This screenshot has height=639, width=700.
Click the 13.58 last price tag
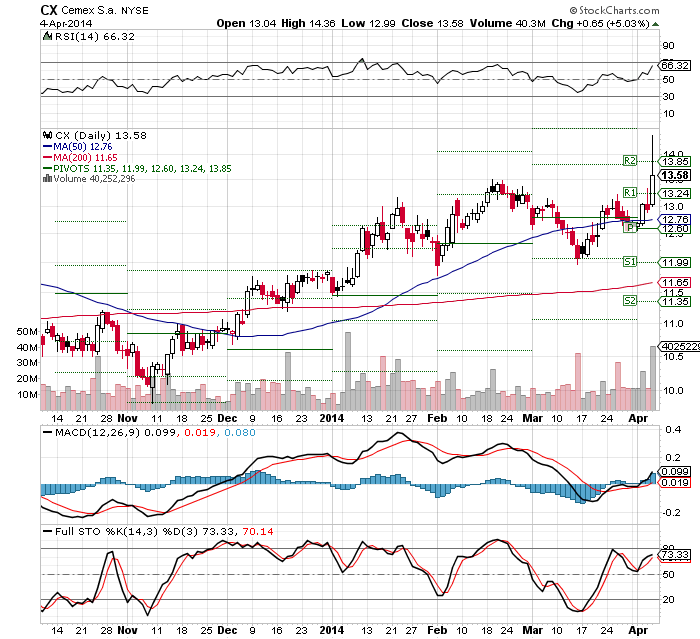[x=675, y=175]
